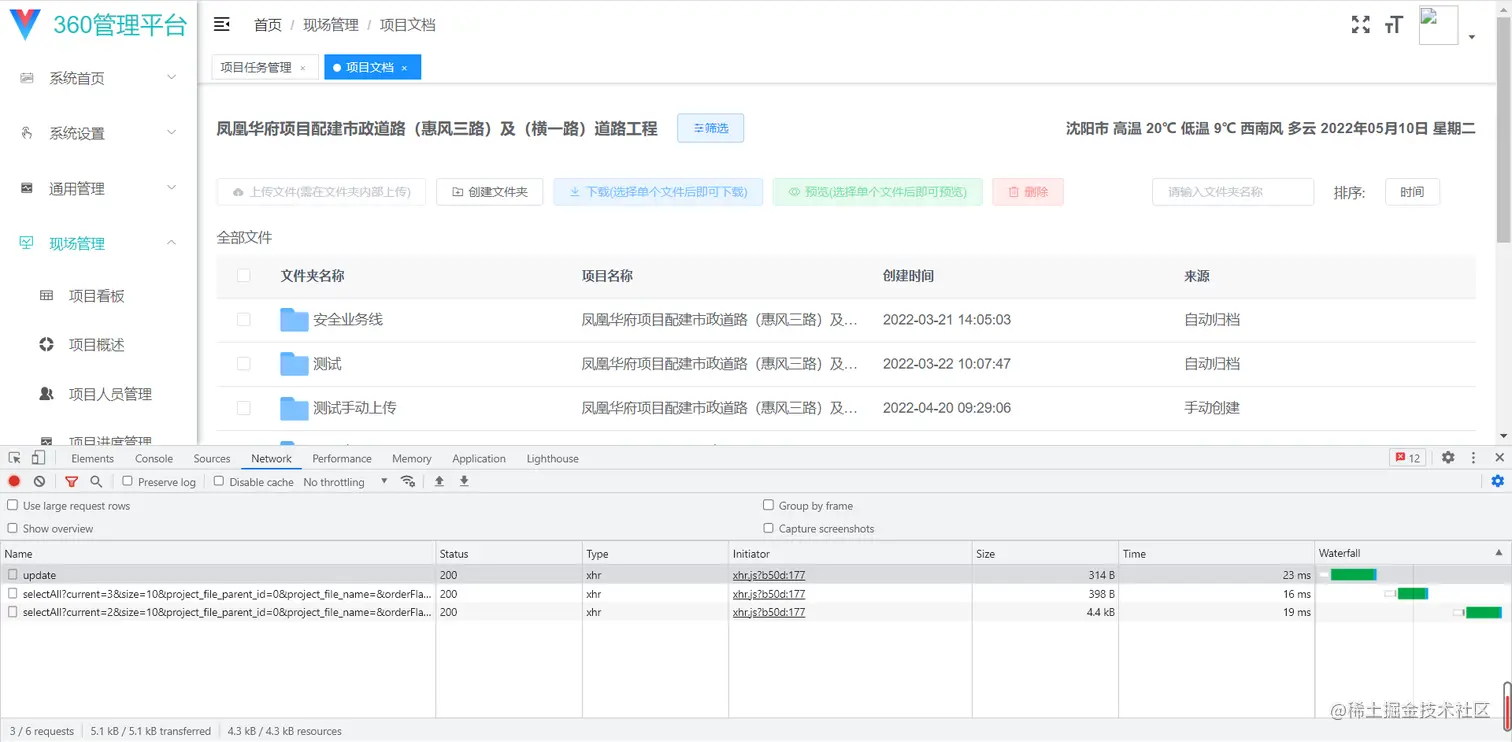This screenshot has height=742, width=1512.
Task: Click the 360管理平台 logo icon
Action: point(24,25)
